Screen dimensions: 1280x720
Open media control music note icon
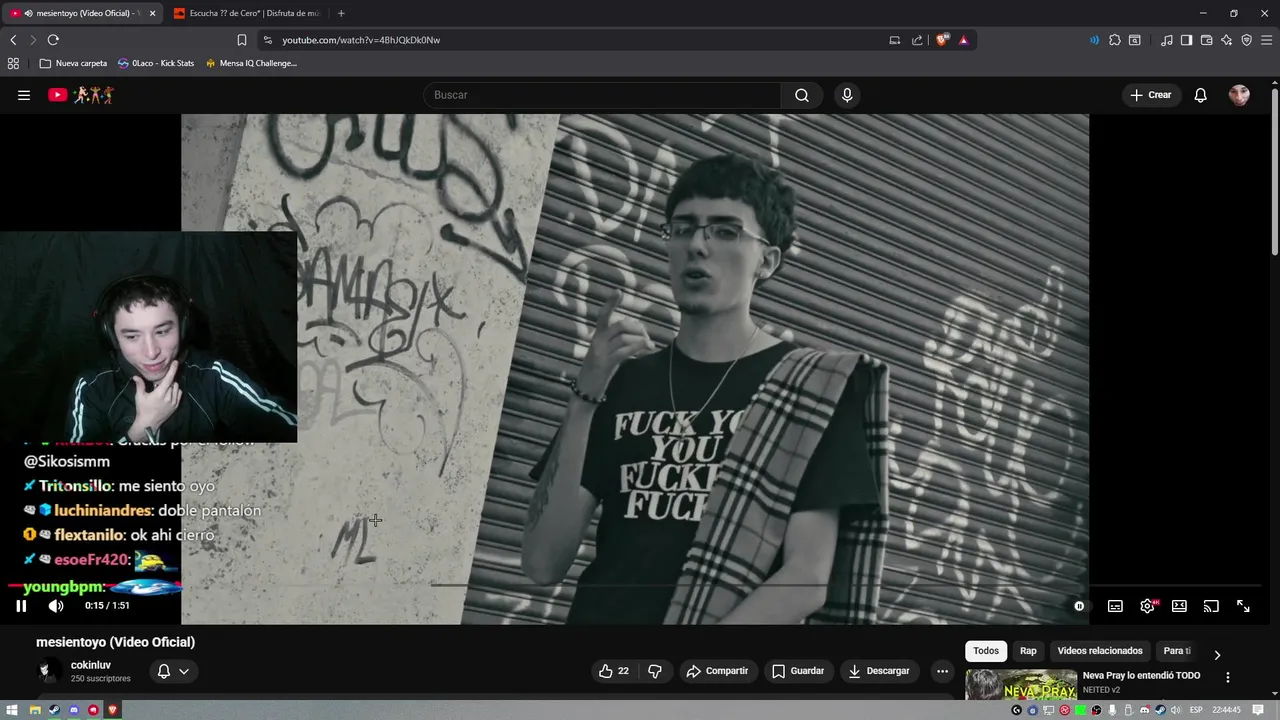[x=1167, y=40]
